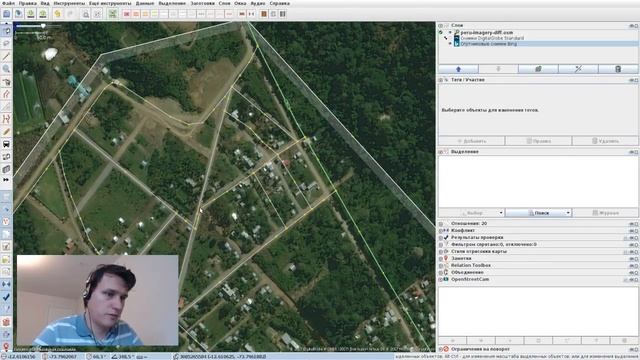Open preferences icon next to search
640x360 pixels.
[97, 14]
